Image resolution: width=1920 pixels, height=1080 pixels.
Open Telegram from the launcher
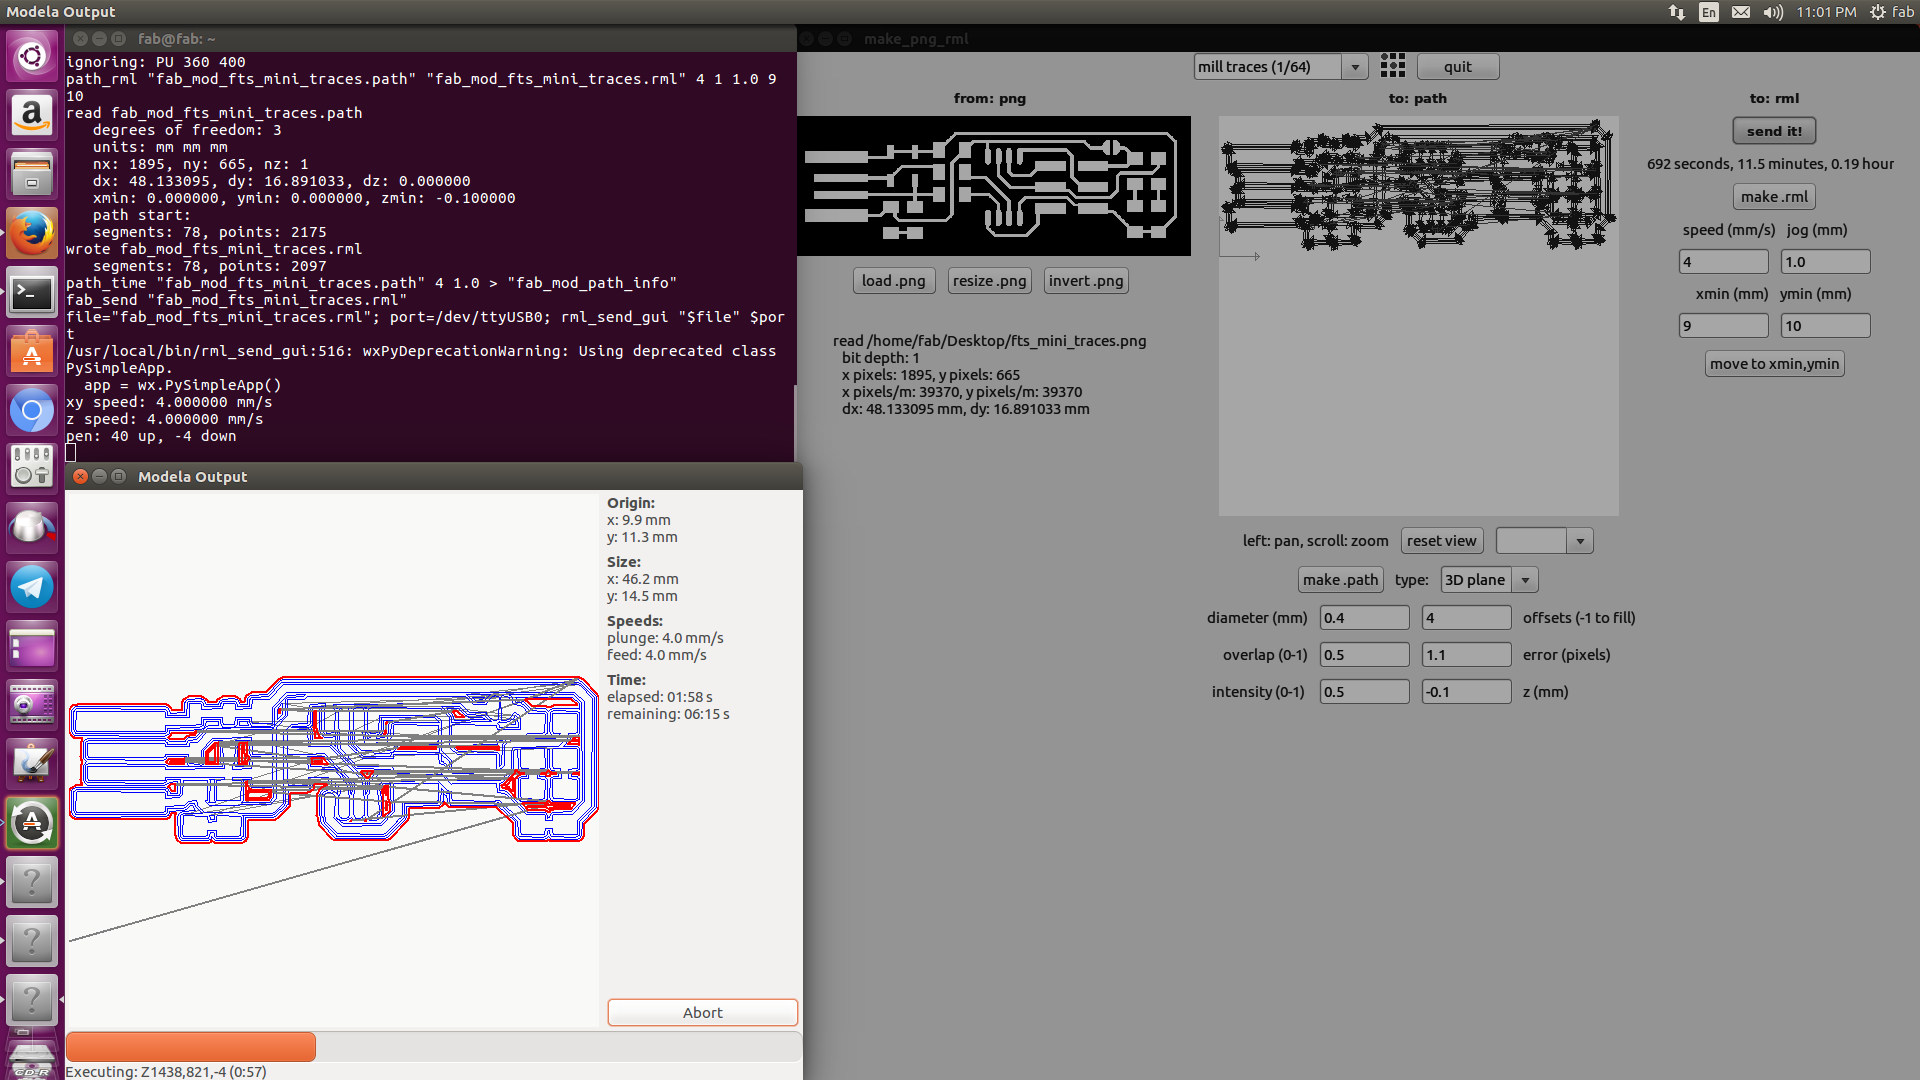32,587
